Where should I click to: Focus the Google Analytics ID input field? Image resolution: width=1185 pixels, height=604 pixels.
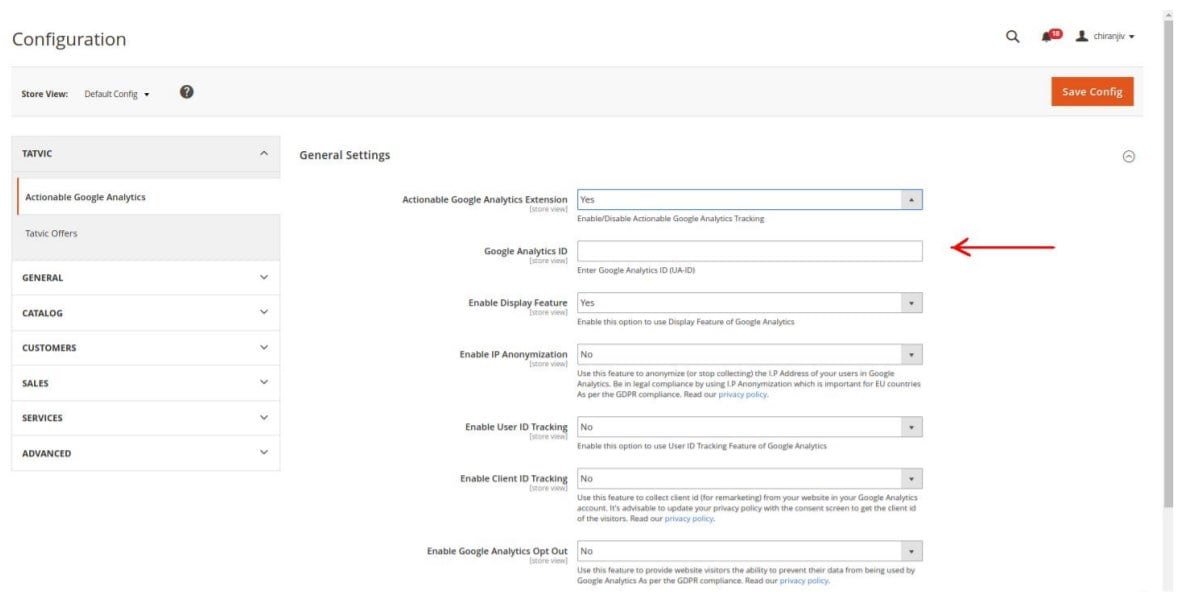click(x=750, y=251)
